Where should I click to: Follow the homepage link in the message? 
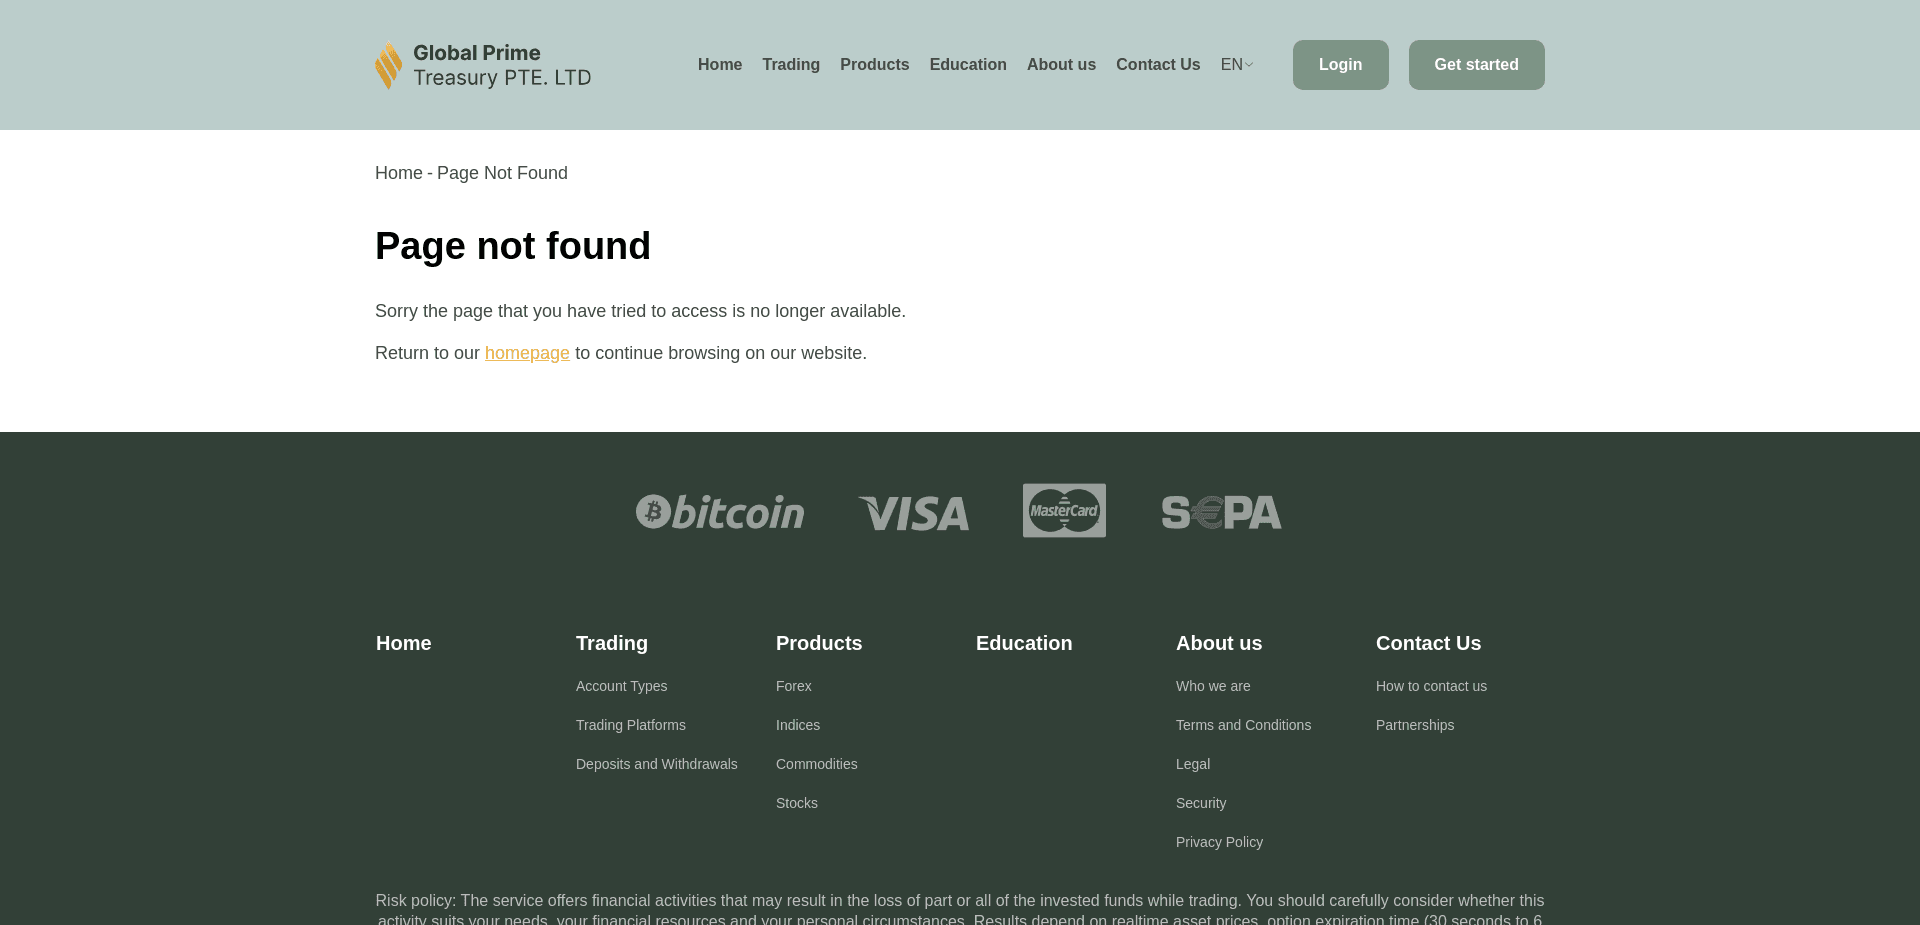pyautogui.click(x=527, y=352)
